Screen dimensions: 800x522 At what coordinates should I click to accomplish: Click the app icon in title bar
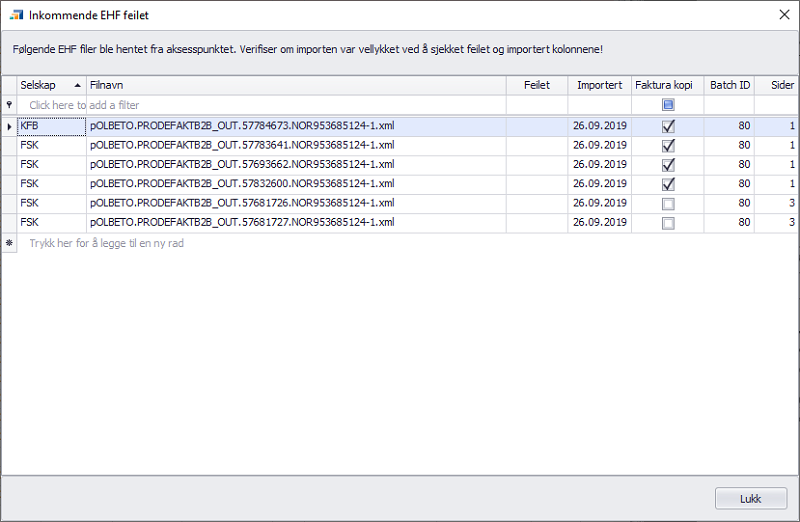click(x=16, y=15)
